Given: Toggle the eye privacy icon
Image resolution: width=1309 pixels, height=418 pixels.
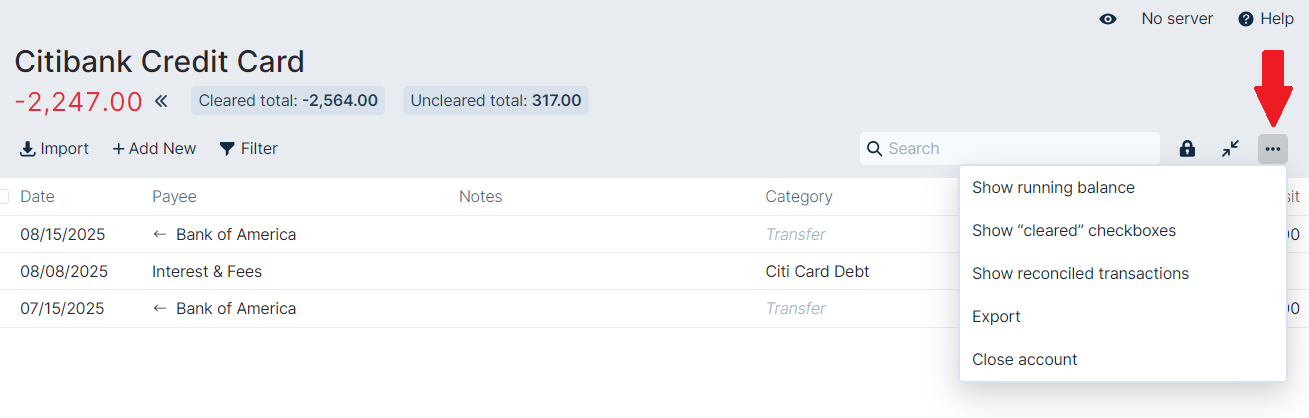Looking at the screenshot, I should pos(1108,19).
